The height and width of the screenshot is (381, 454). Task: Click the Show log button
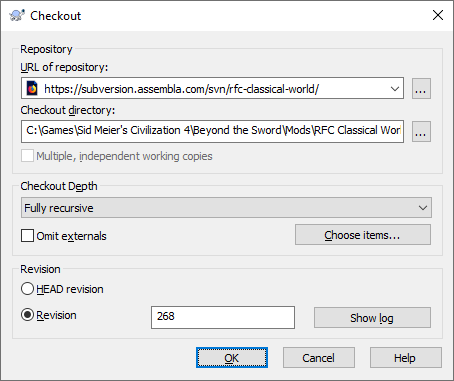click(x=372, y=318)
